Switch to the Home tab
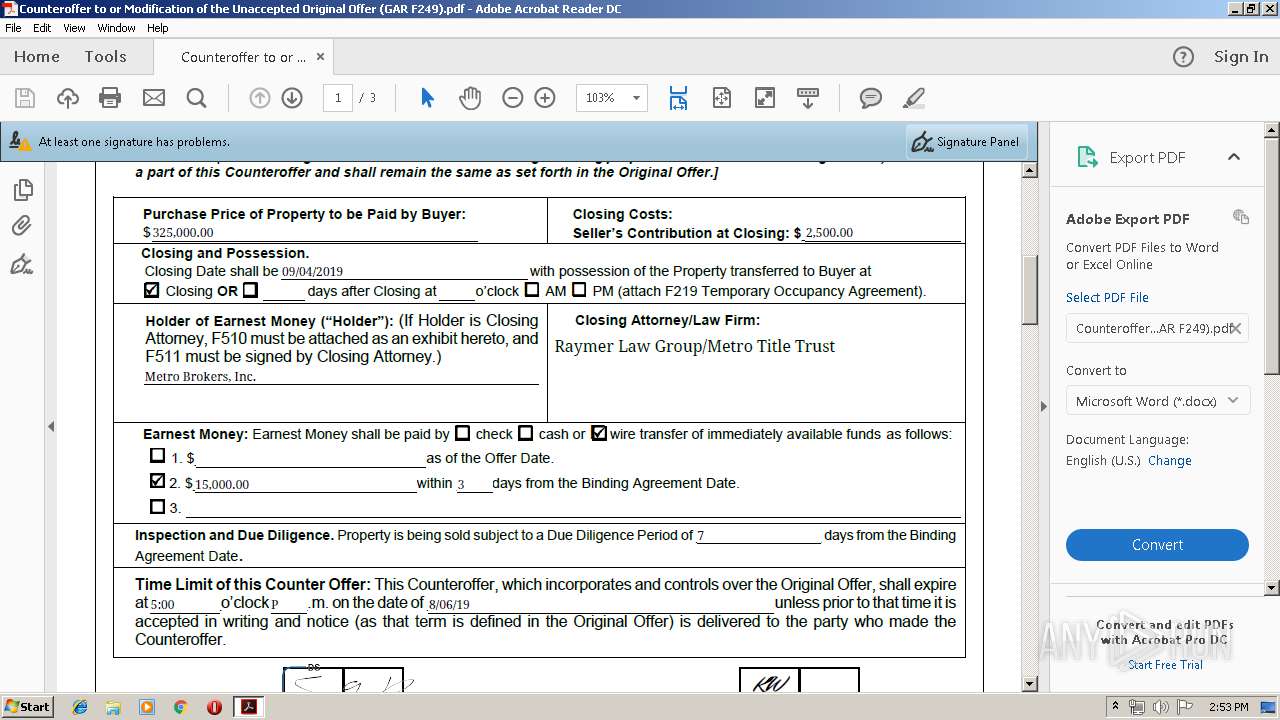 pyautogui.click(x=37, y=57)
